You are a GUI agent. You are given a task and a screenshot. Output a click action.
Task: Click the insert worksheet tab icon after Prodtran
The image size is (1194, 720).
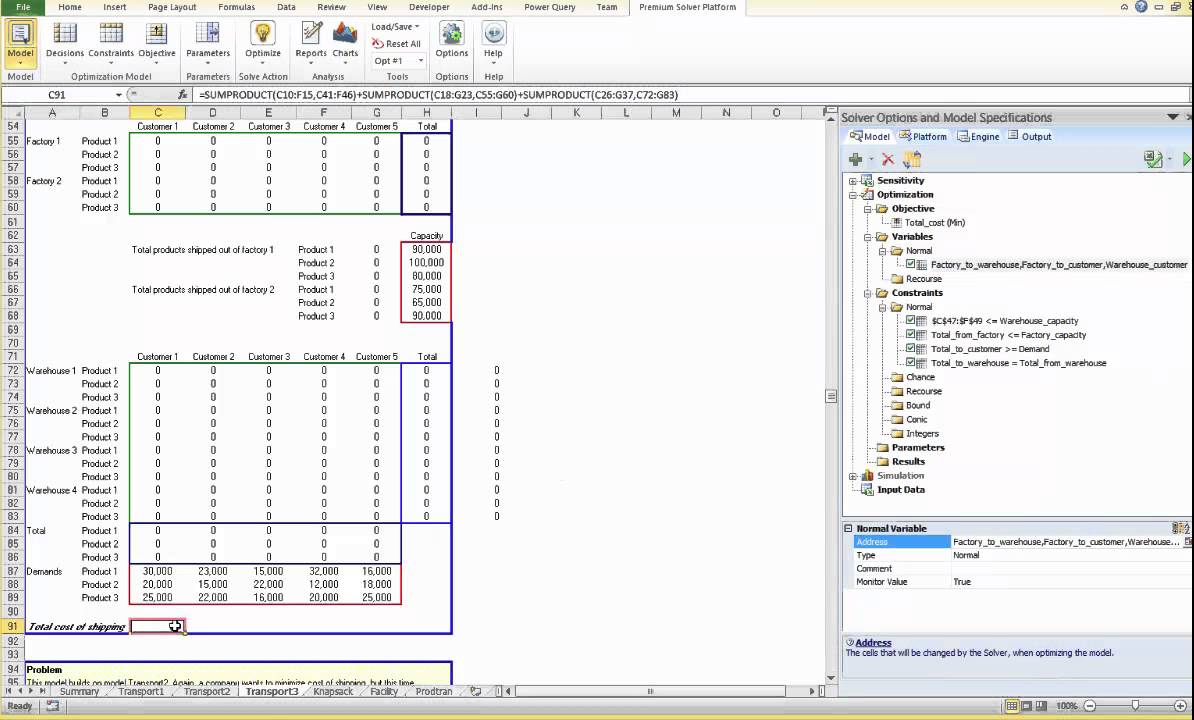point(476,691)
